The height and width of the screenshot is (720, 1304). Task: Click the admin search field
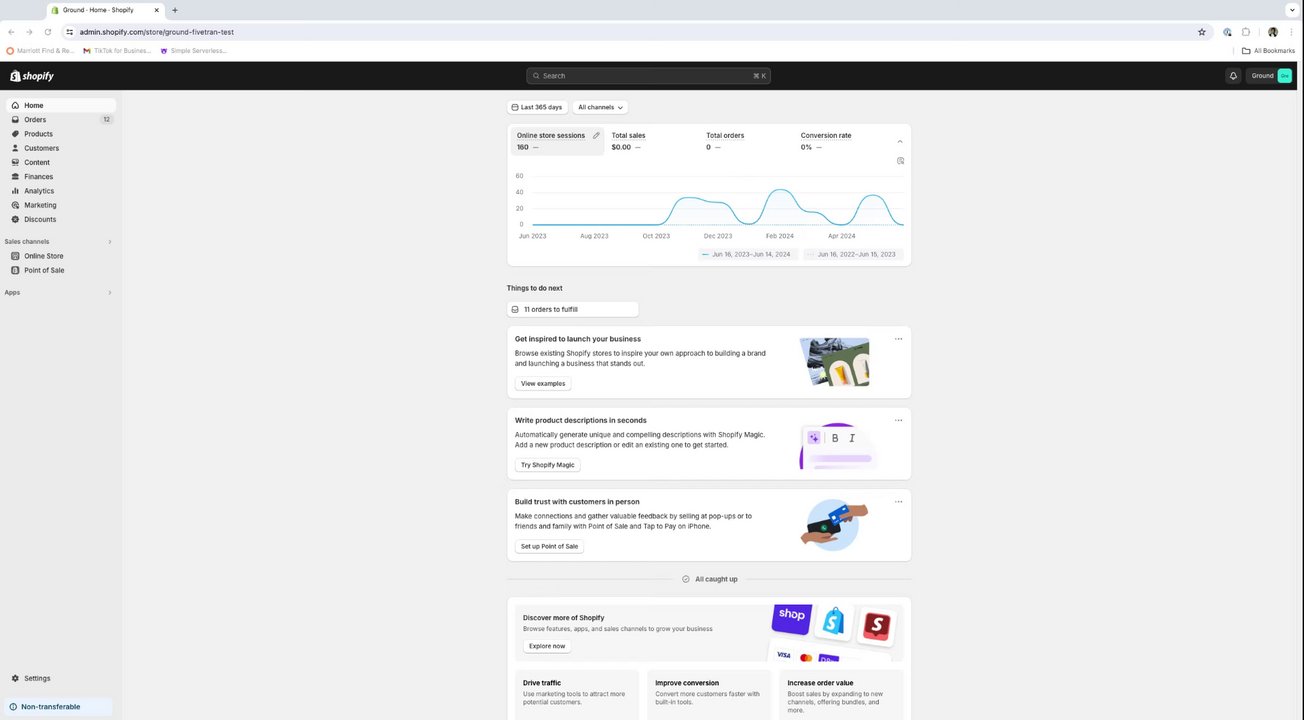click(648, 76)
